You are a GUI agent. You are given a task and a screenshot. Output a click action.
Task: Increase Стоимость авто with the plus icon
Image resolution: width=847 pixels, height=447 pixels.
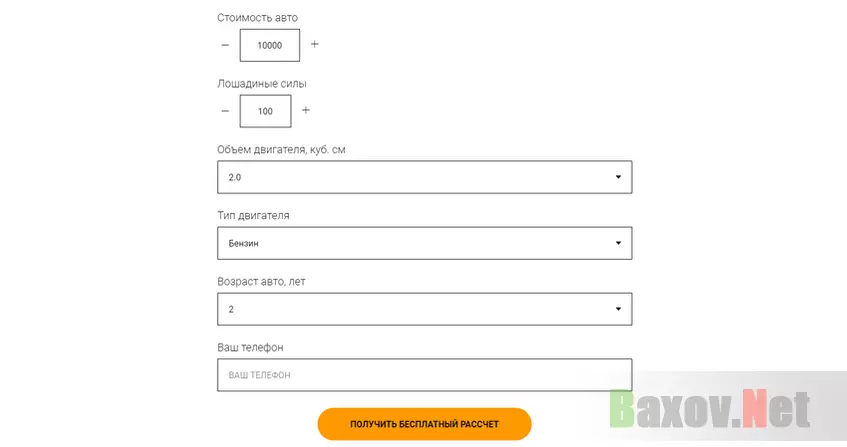point(314,44)
